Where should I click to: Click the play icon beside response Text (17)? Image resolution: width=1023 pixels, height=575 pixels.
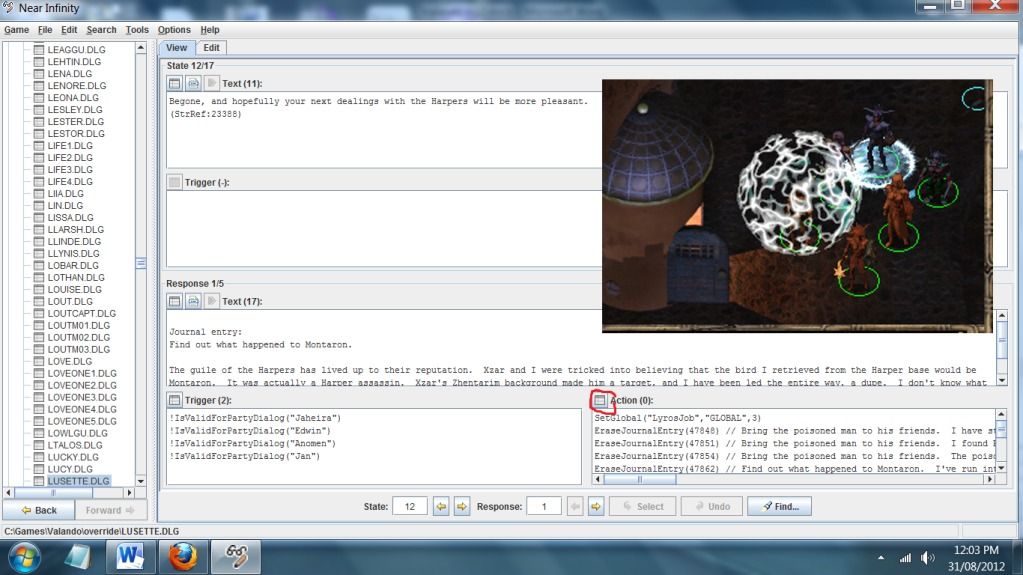[212, 300]
